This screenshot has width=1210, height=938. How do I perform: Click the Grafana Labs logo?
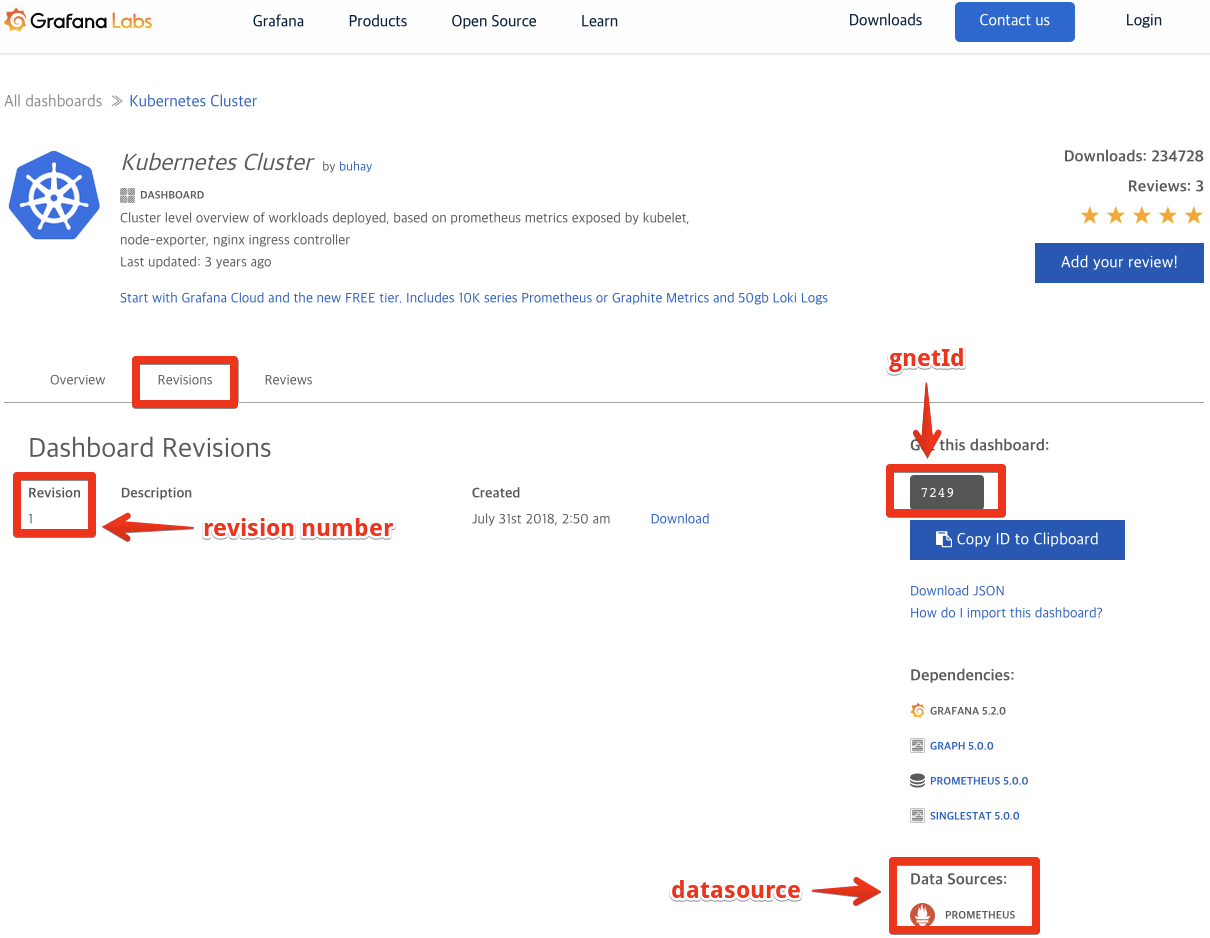[79, 20]
